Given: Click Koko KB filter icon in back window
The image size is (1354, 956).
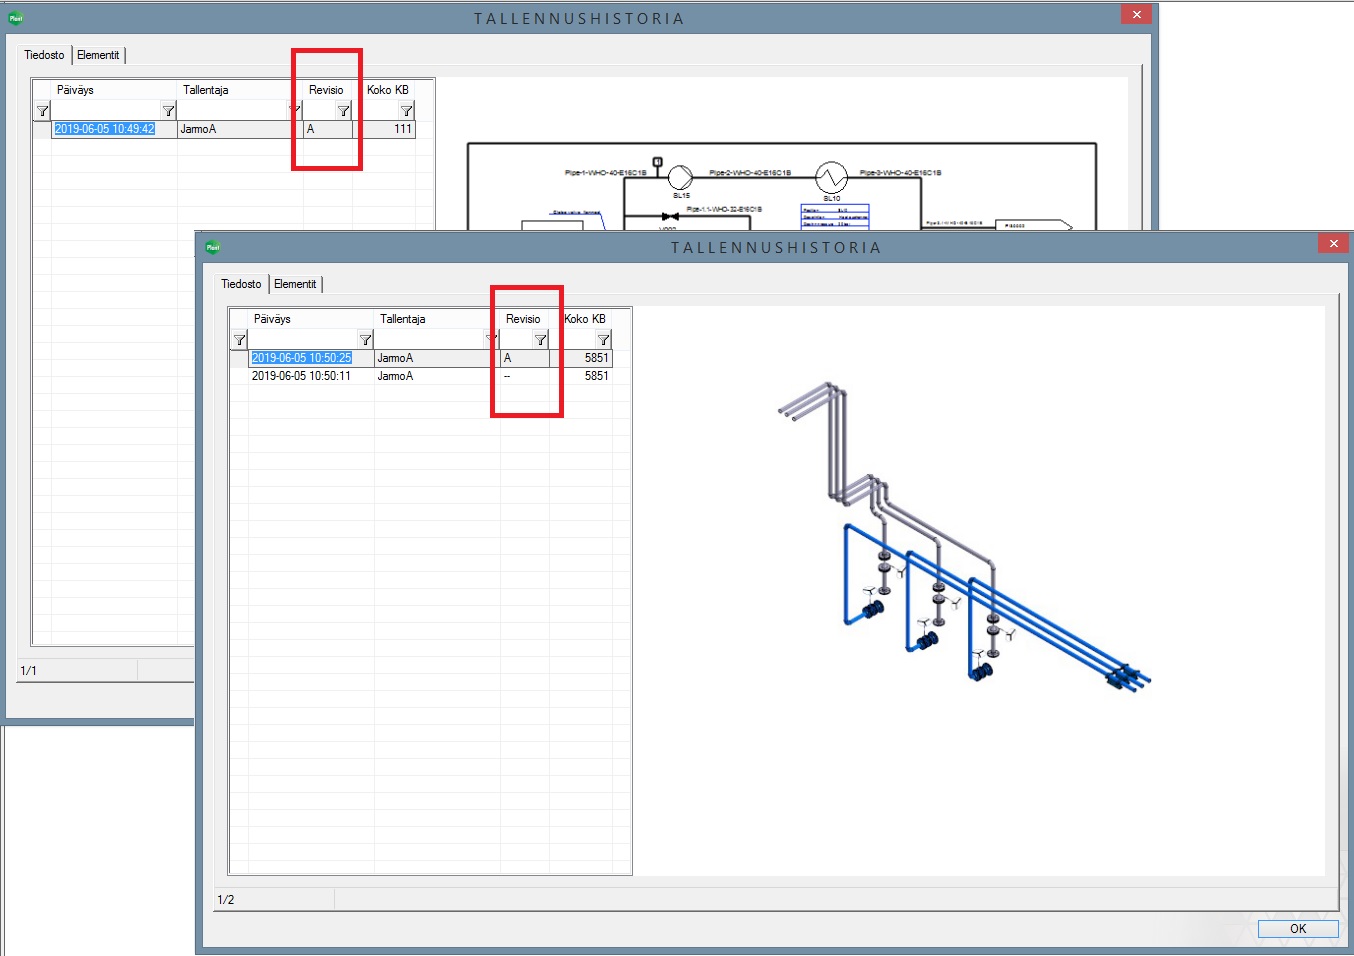Looking at the screenshot, I should 406,111.
